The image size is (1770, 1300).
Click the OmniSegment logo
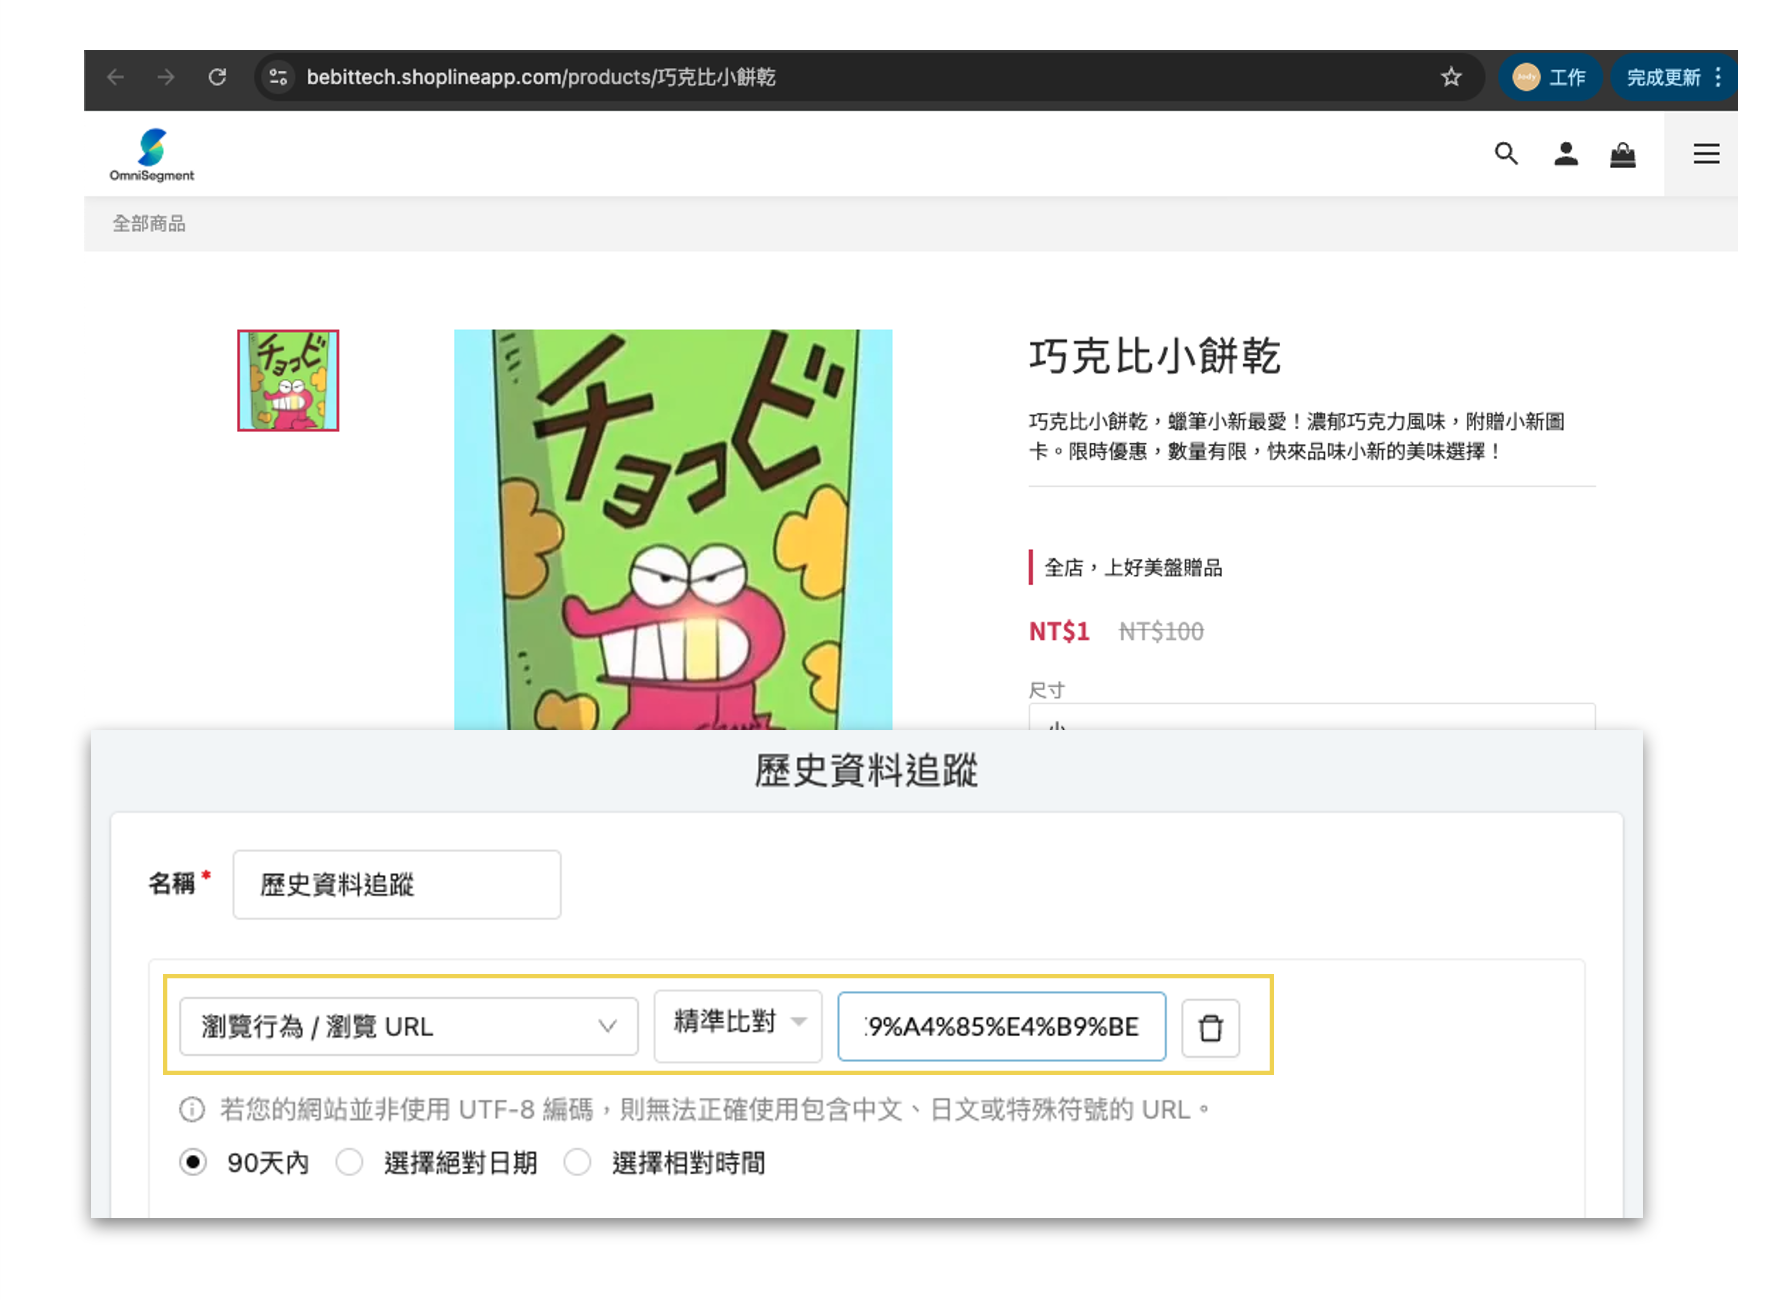(x=151, y=153)
